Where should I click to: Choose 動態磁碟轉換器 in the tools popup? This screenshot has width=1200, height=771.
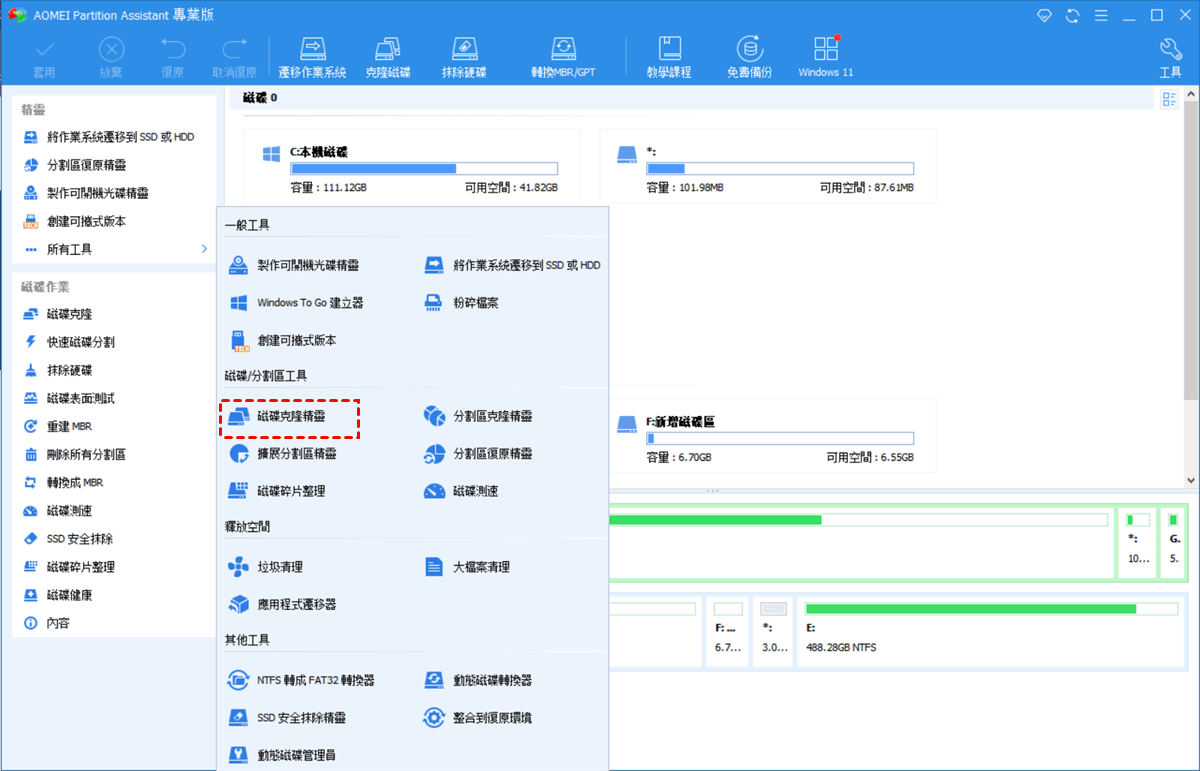478,680
